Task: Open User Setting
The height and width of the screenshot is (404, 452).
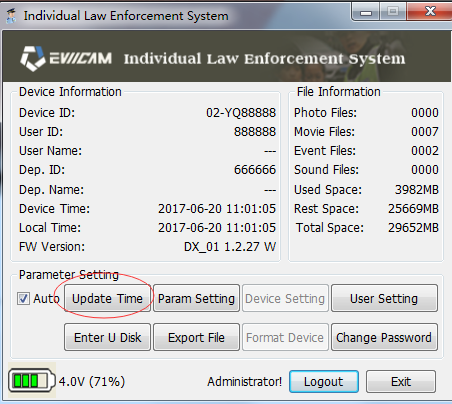Action: point(384,298)
